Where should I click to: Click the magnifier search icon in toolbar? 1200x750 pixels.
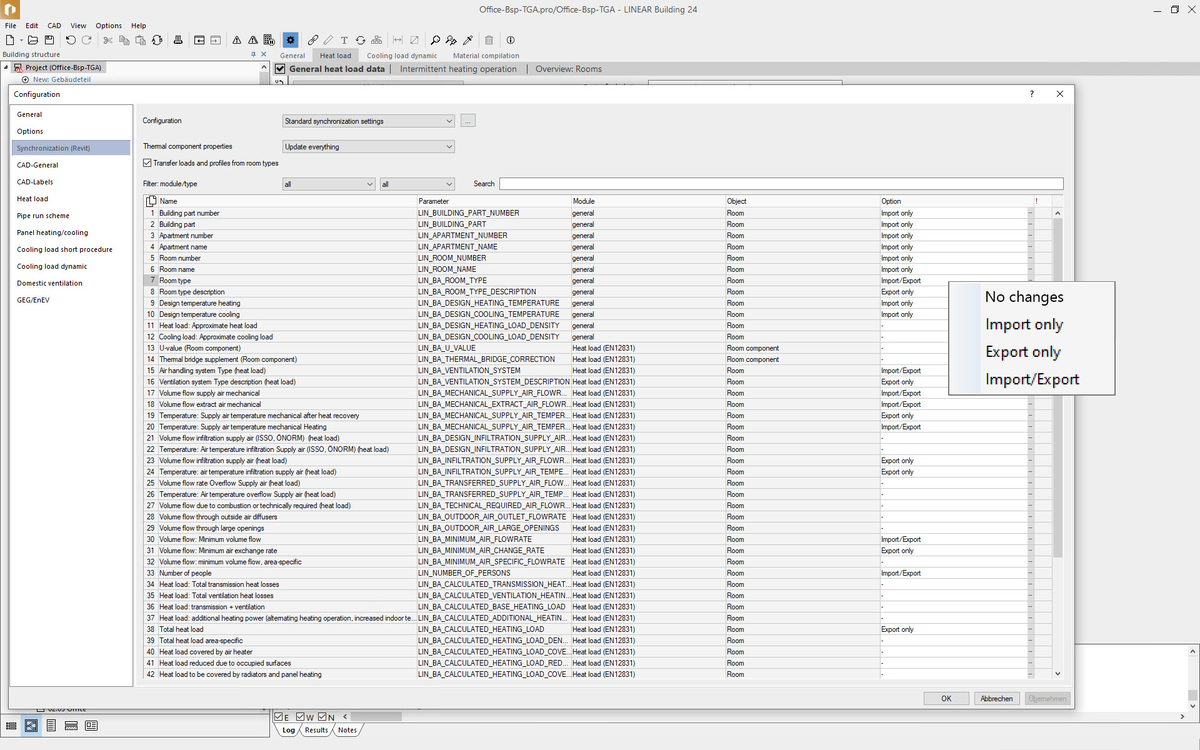click(435, 40)
